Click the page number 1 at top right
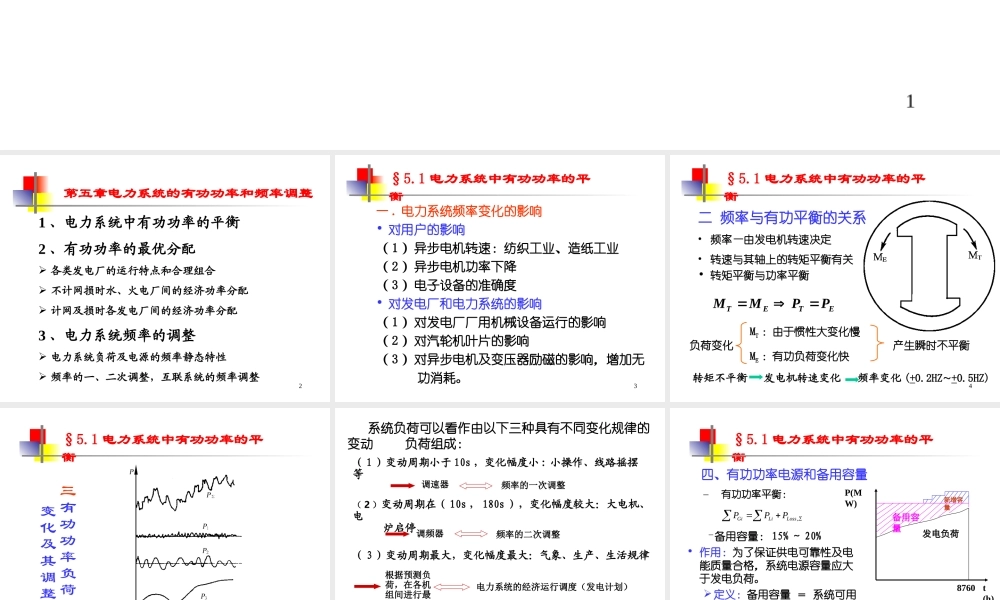 coord(910,101)
